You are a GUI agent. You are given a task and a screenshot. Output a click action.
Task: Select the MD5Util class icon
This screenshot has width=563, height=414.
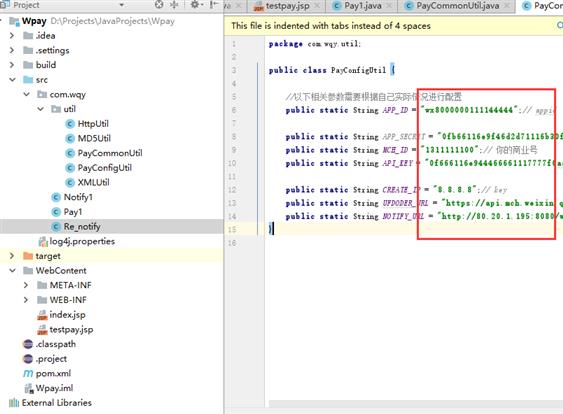[x=70, y=139]
